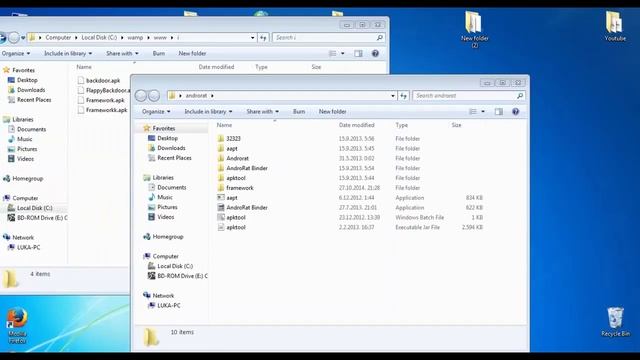Click androrat breadcrumb in address bar
Viewport: 640px width, 360px height.
(x=196, y=96)
